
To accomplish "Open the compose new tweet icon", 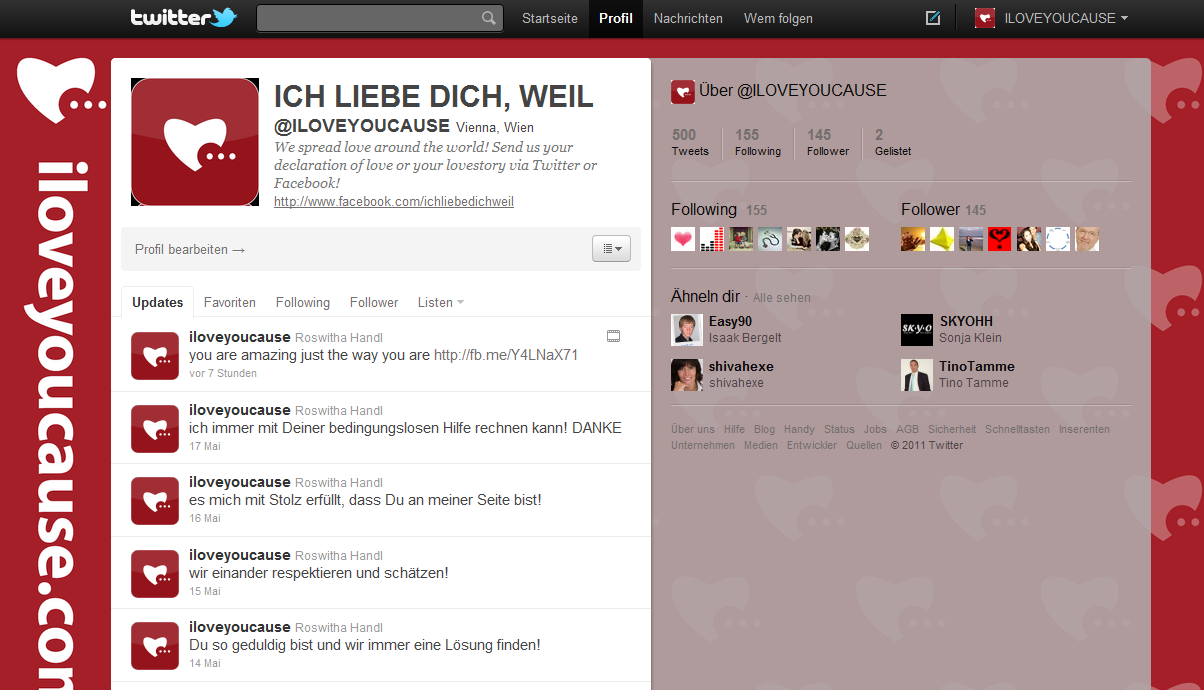I will coord(933,18).
